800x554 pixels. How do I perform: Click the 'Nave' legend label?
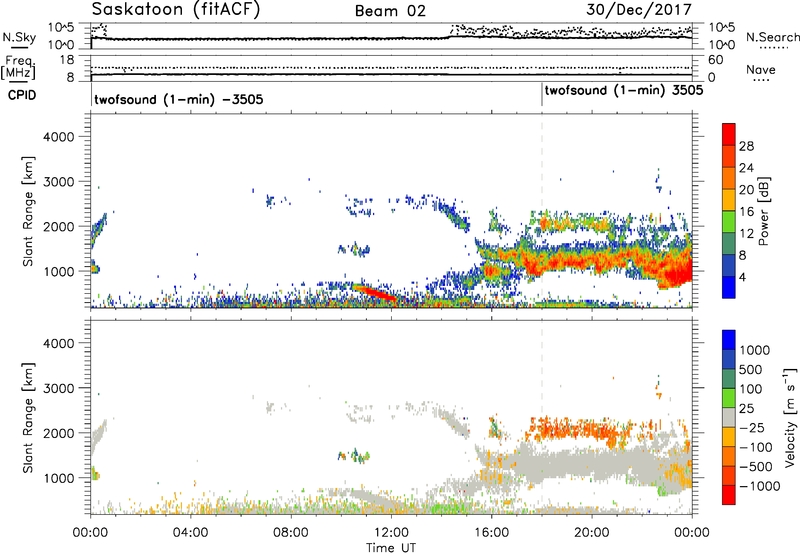760,70
